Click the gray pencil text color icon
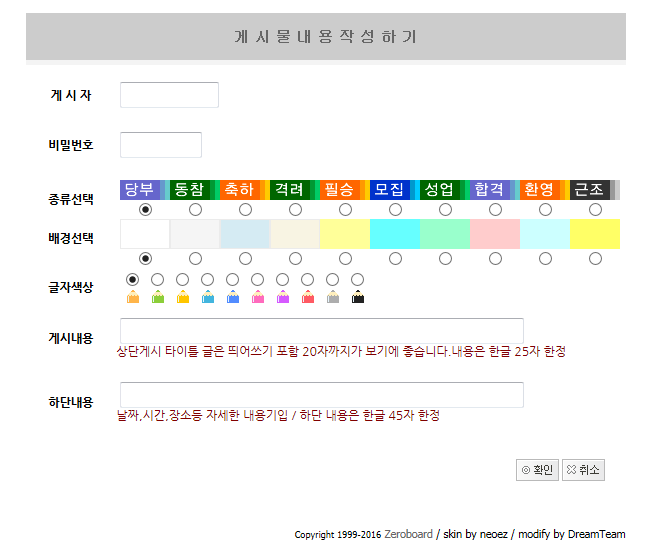The width and height of the screenshot is (648, 546). [x=333, y=297]
